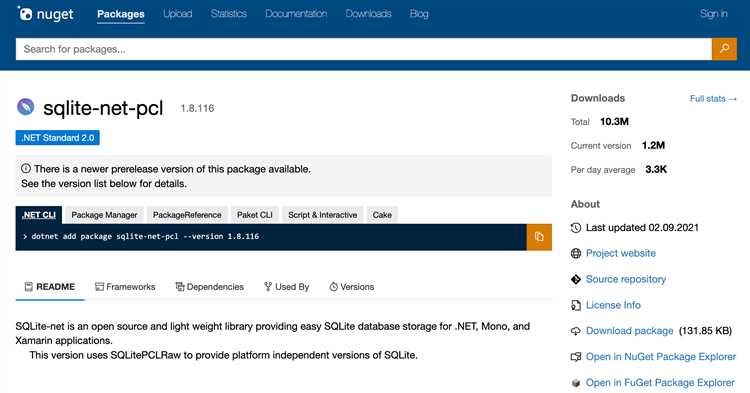Open the Upload nav item
The height and width of the screenshot is (393, 750).
177,14
